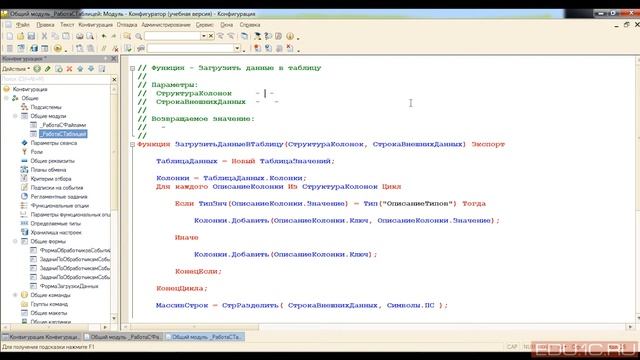640x360 pixels.
Task: Select Хранилища настроек tree item
Action: click(56, 232)
